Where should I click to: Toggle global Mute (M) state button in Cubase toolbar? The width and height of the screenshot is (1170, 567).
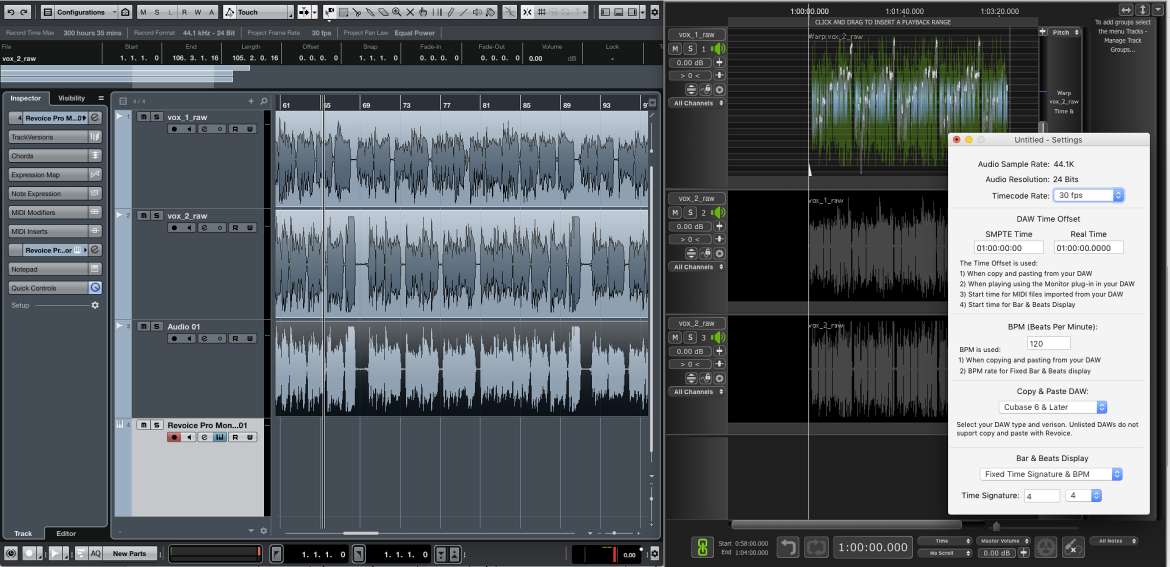[x=143, y=13]
